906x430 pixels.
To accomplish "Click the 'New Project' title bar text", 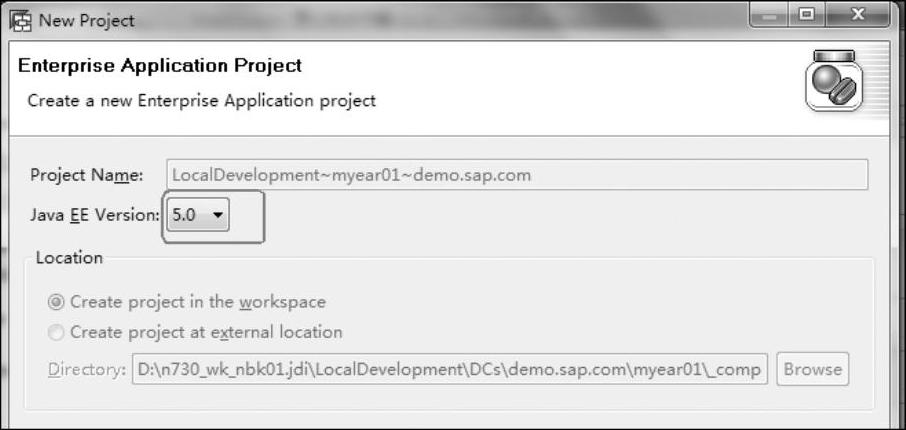I will click(87, 21).
